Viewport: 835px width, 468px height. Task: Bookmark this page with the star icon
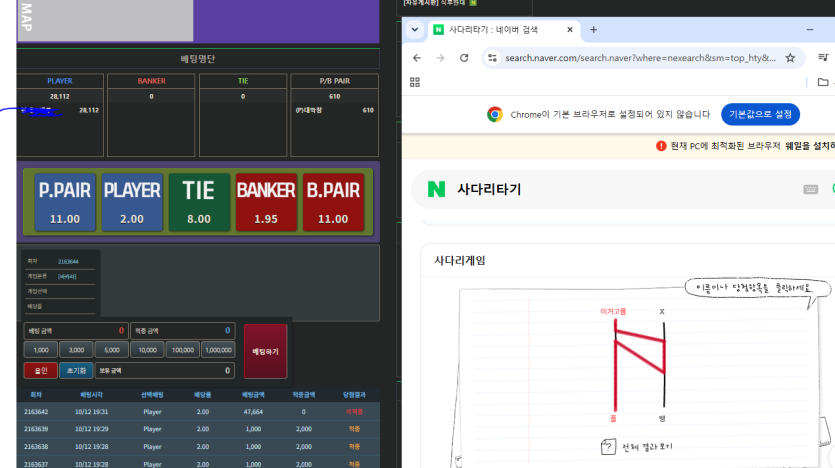point(790,58)
